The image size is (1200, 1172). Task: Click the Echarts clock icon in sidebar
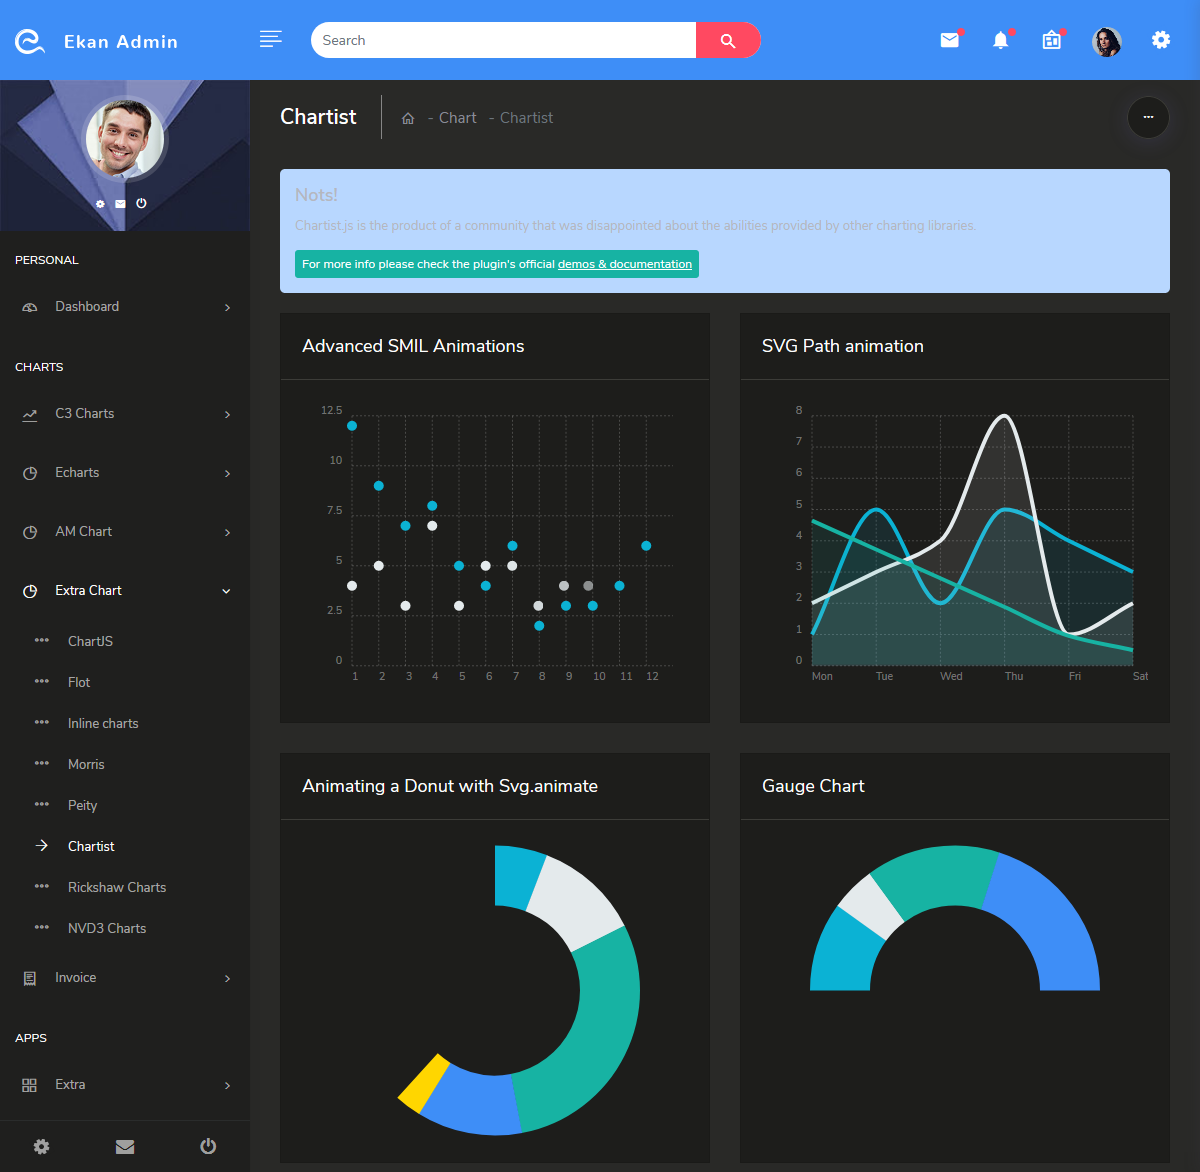[x=29, y=472]
